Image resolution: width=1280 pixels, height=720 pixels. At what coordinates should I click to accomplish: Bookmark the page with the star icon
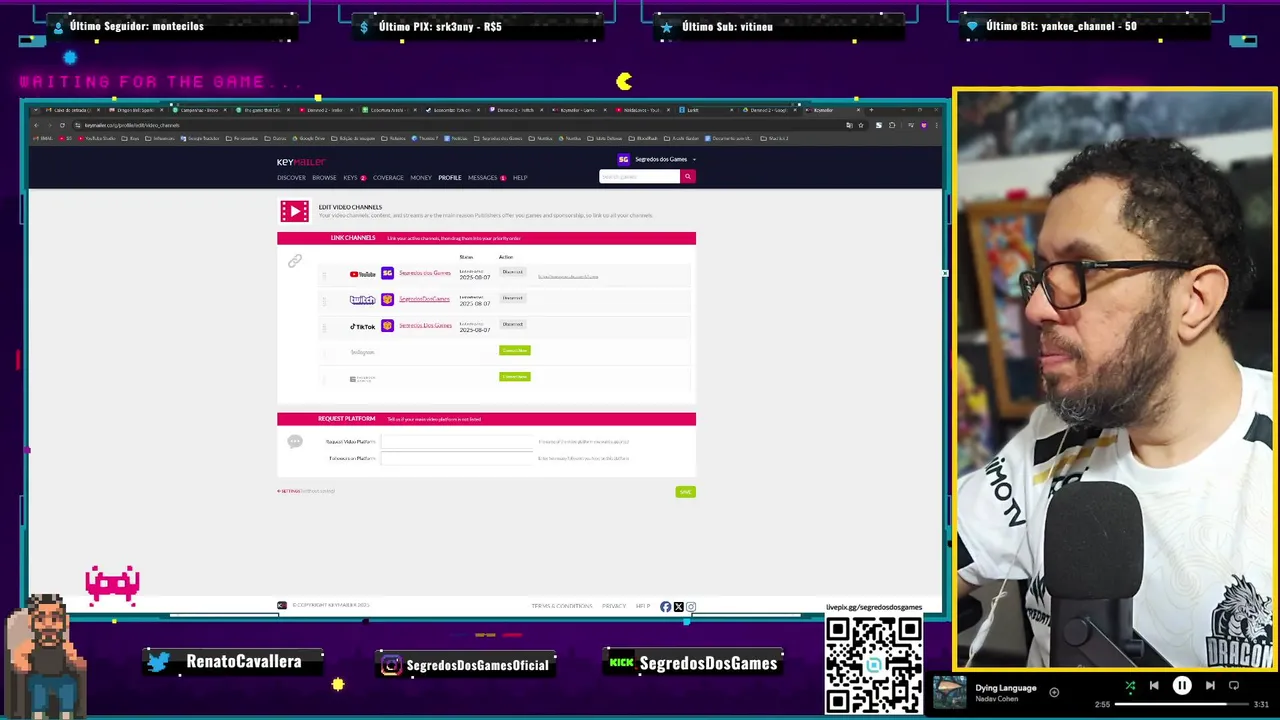tap(861, 125)
